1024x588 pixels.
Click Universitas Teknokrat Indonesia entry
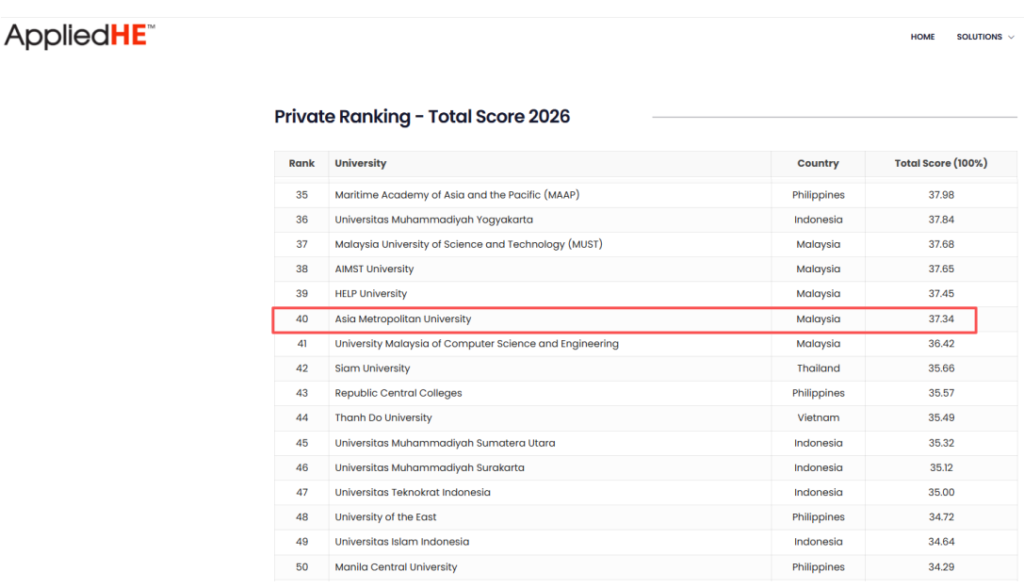click(412, 493)
